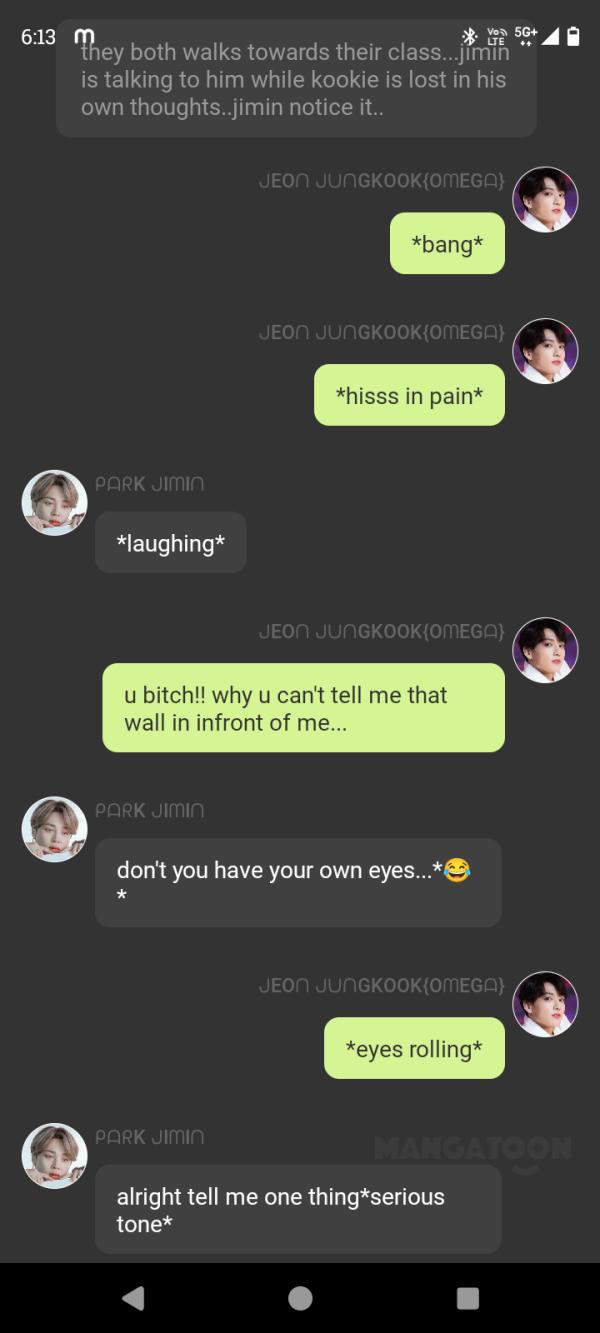This screenshot has width=600, height=1333.
Task: Open Jungkook's avatar beside *hisss in pain*
Action: [545, 351]
